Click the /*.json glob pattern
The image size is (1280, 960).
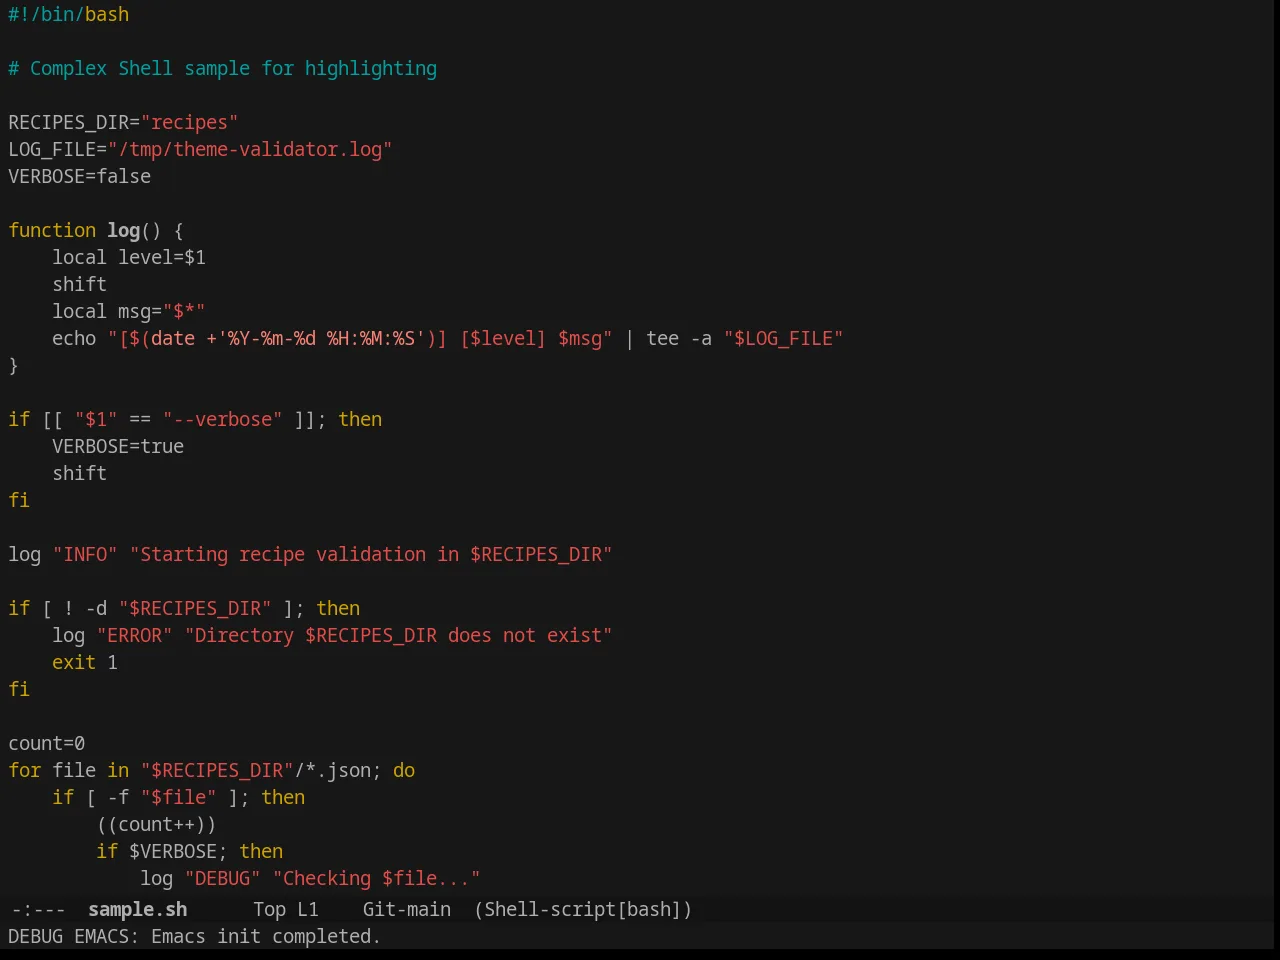click(x=332, y=770)
